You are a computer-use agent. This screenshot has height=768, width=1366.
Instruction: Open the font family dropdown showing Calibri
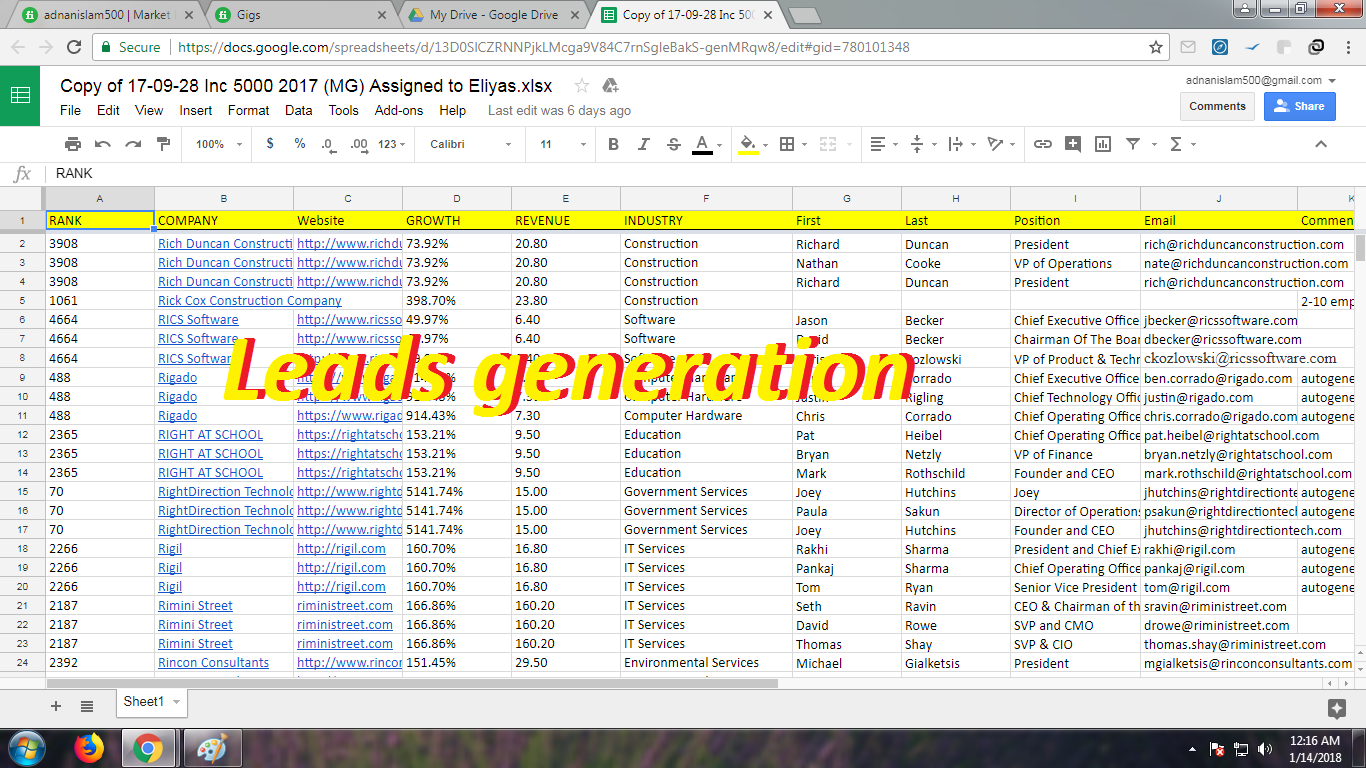467,144
